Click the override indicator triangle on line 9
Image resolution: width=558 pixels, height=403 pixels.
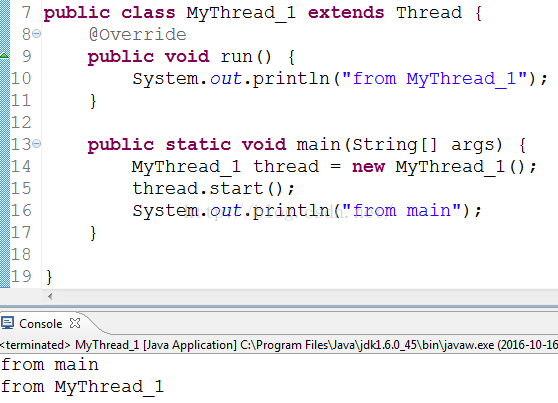(x=4, y=56)
